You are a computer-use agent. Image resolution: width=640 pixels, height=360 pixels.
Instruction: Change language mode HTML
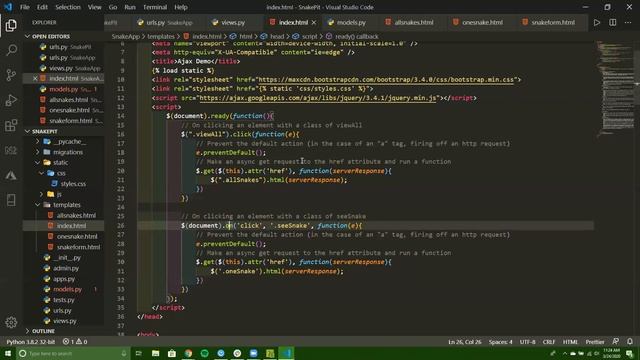570,342
